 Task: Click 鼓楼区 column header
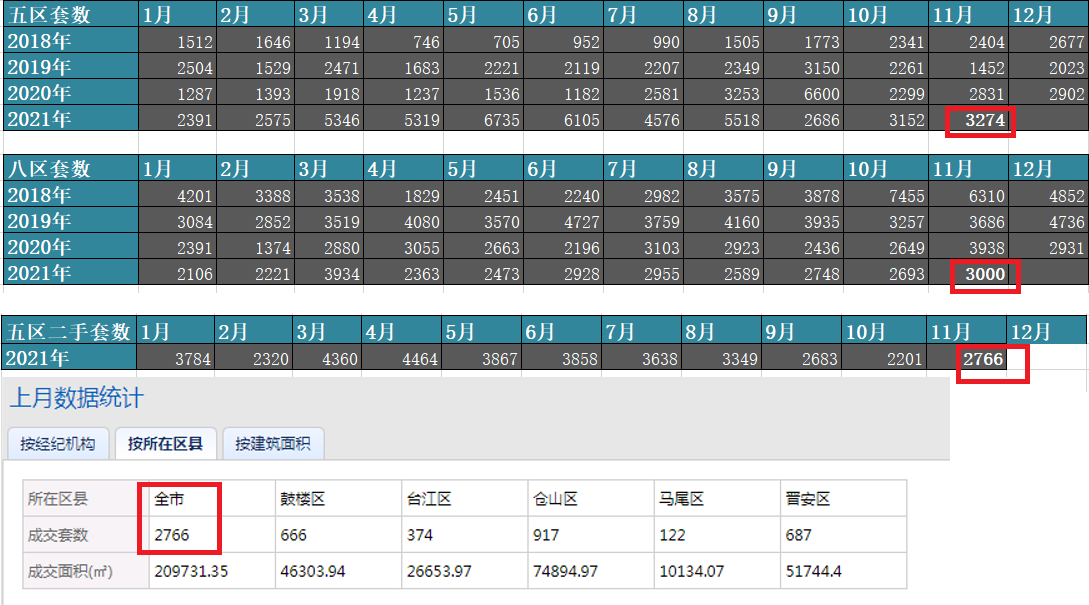point(303,499)
